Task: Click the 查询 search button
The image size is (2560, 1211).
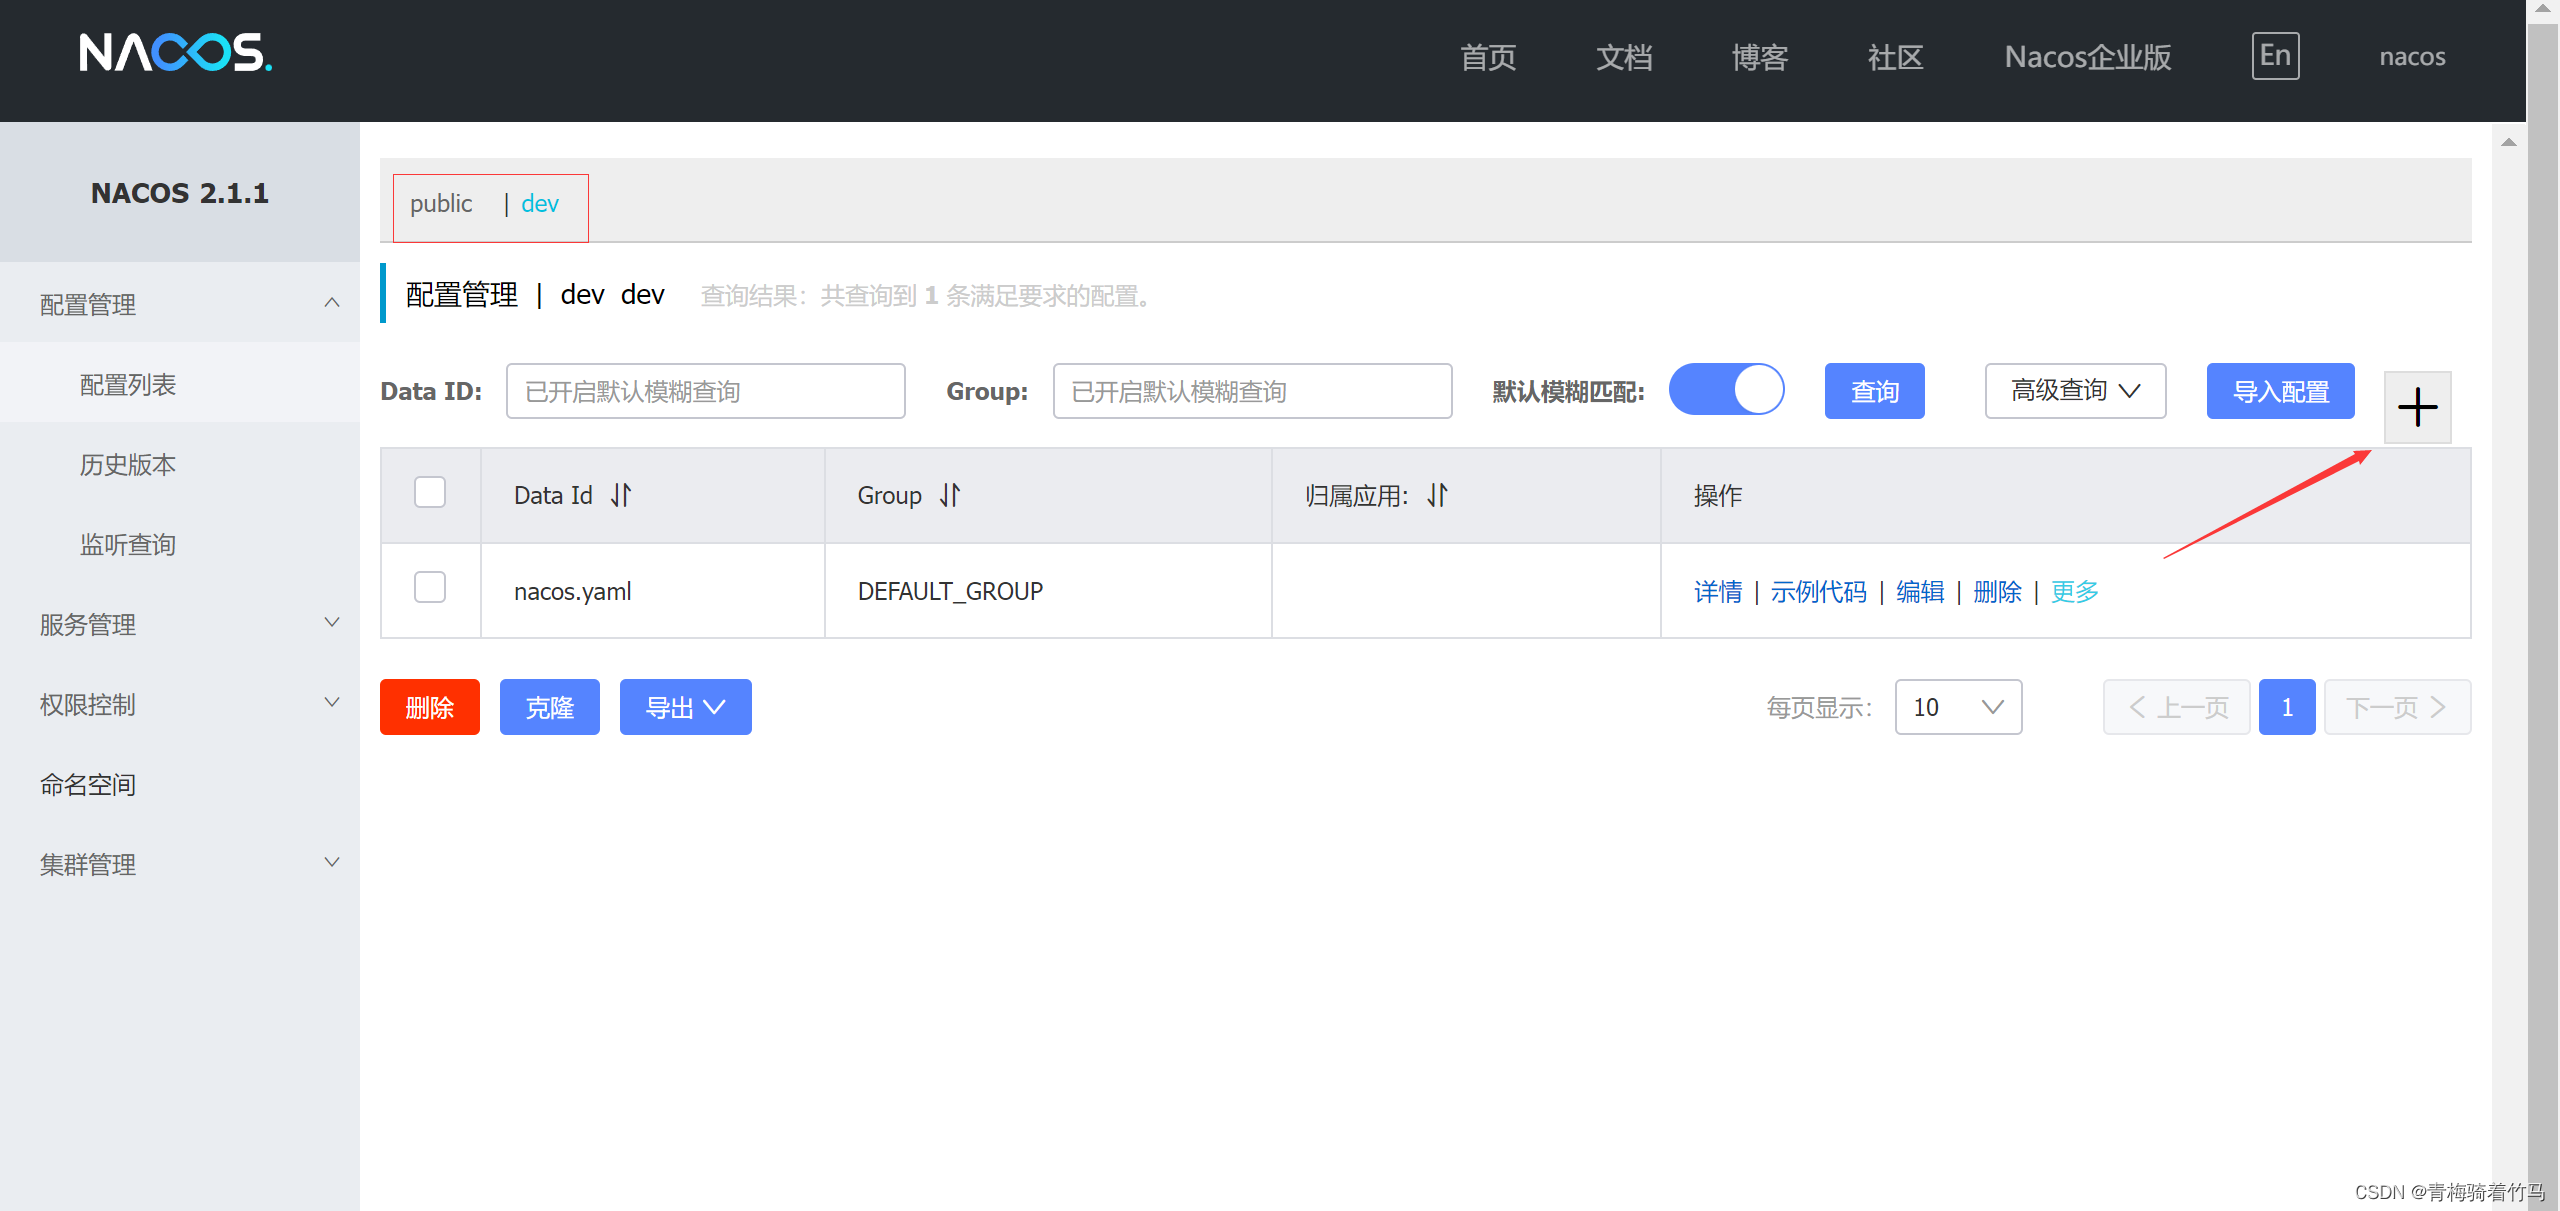Action: (1874, 391)
